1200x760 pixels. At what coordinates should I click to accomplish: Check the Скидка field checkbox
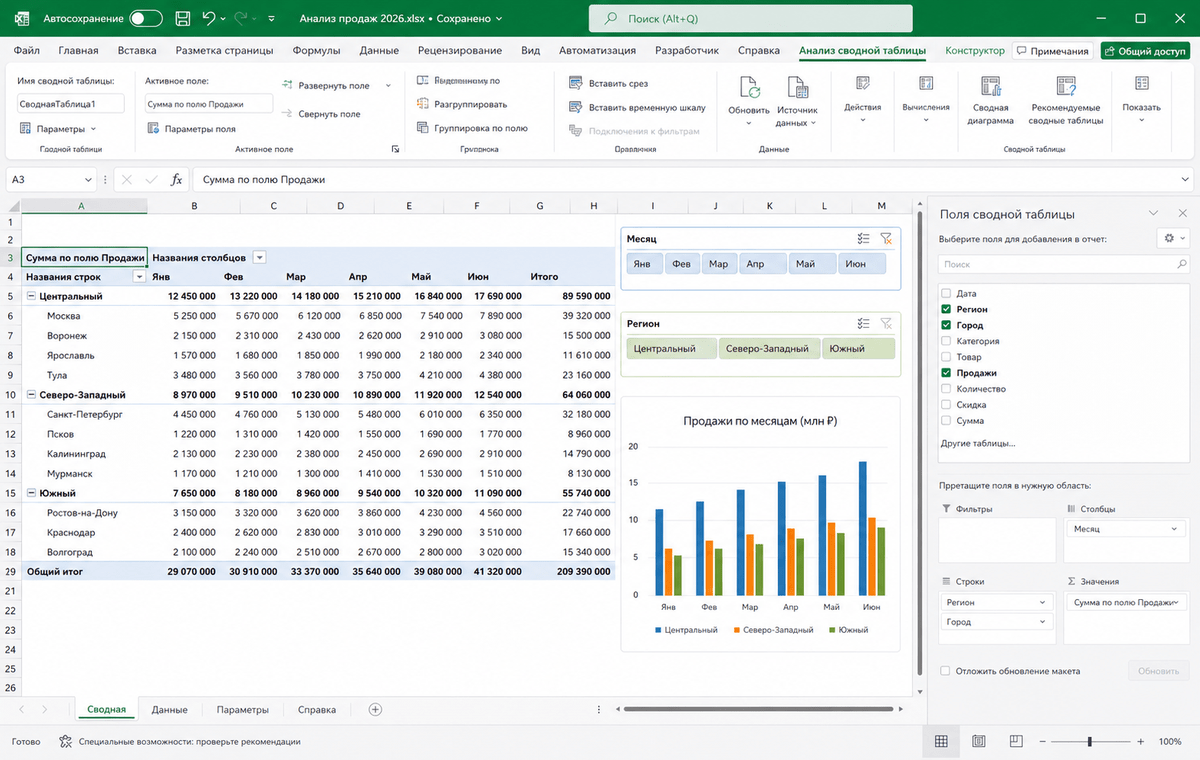click(x=946, y=405)
